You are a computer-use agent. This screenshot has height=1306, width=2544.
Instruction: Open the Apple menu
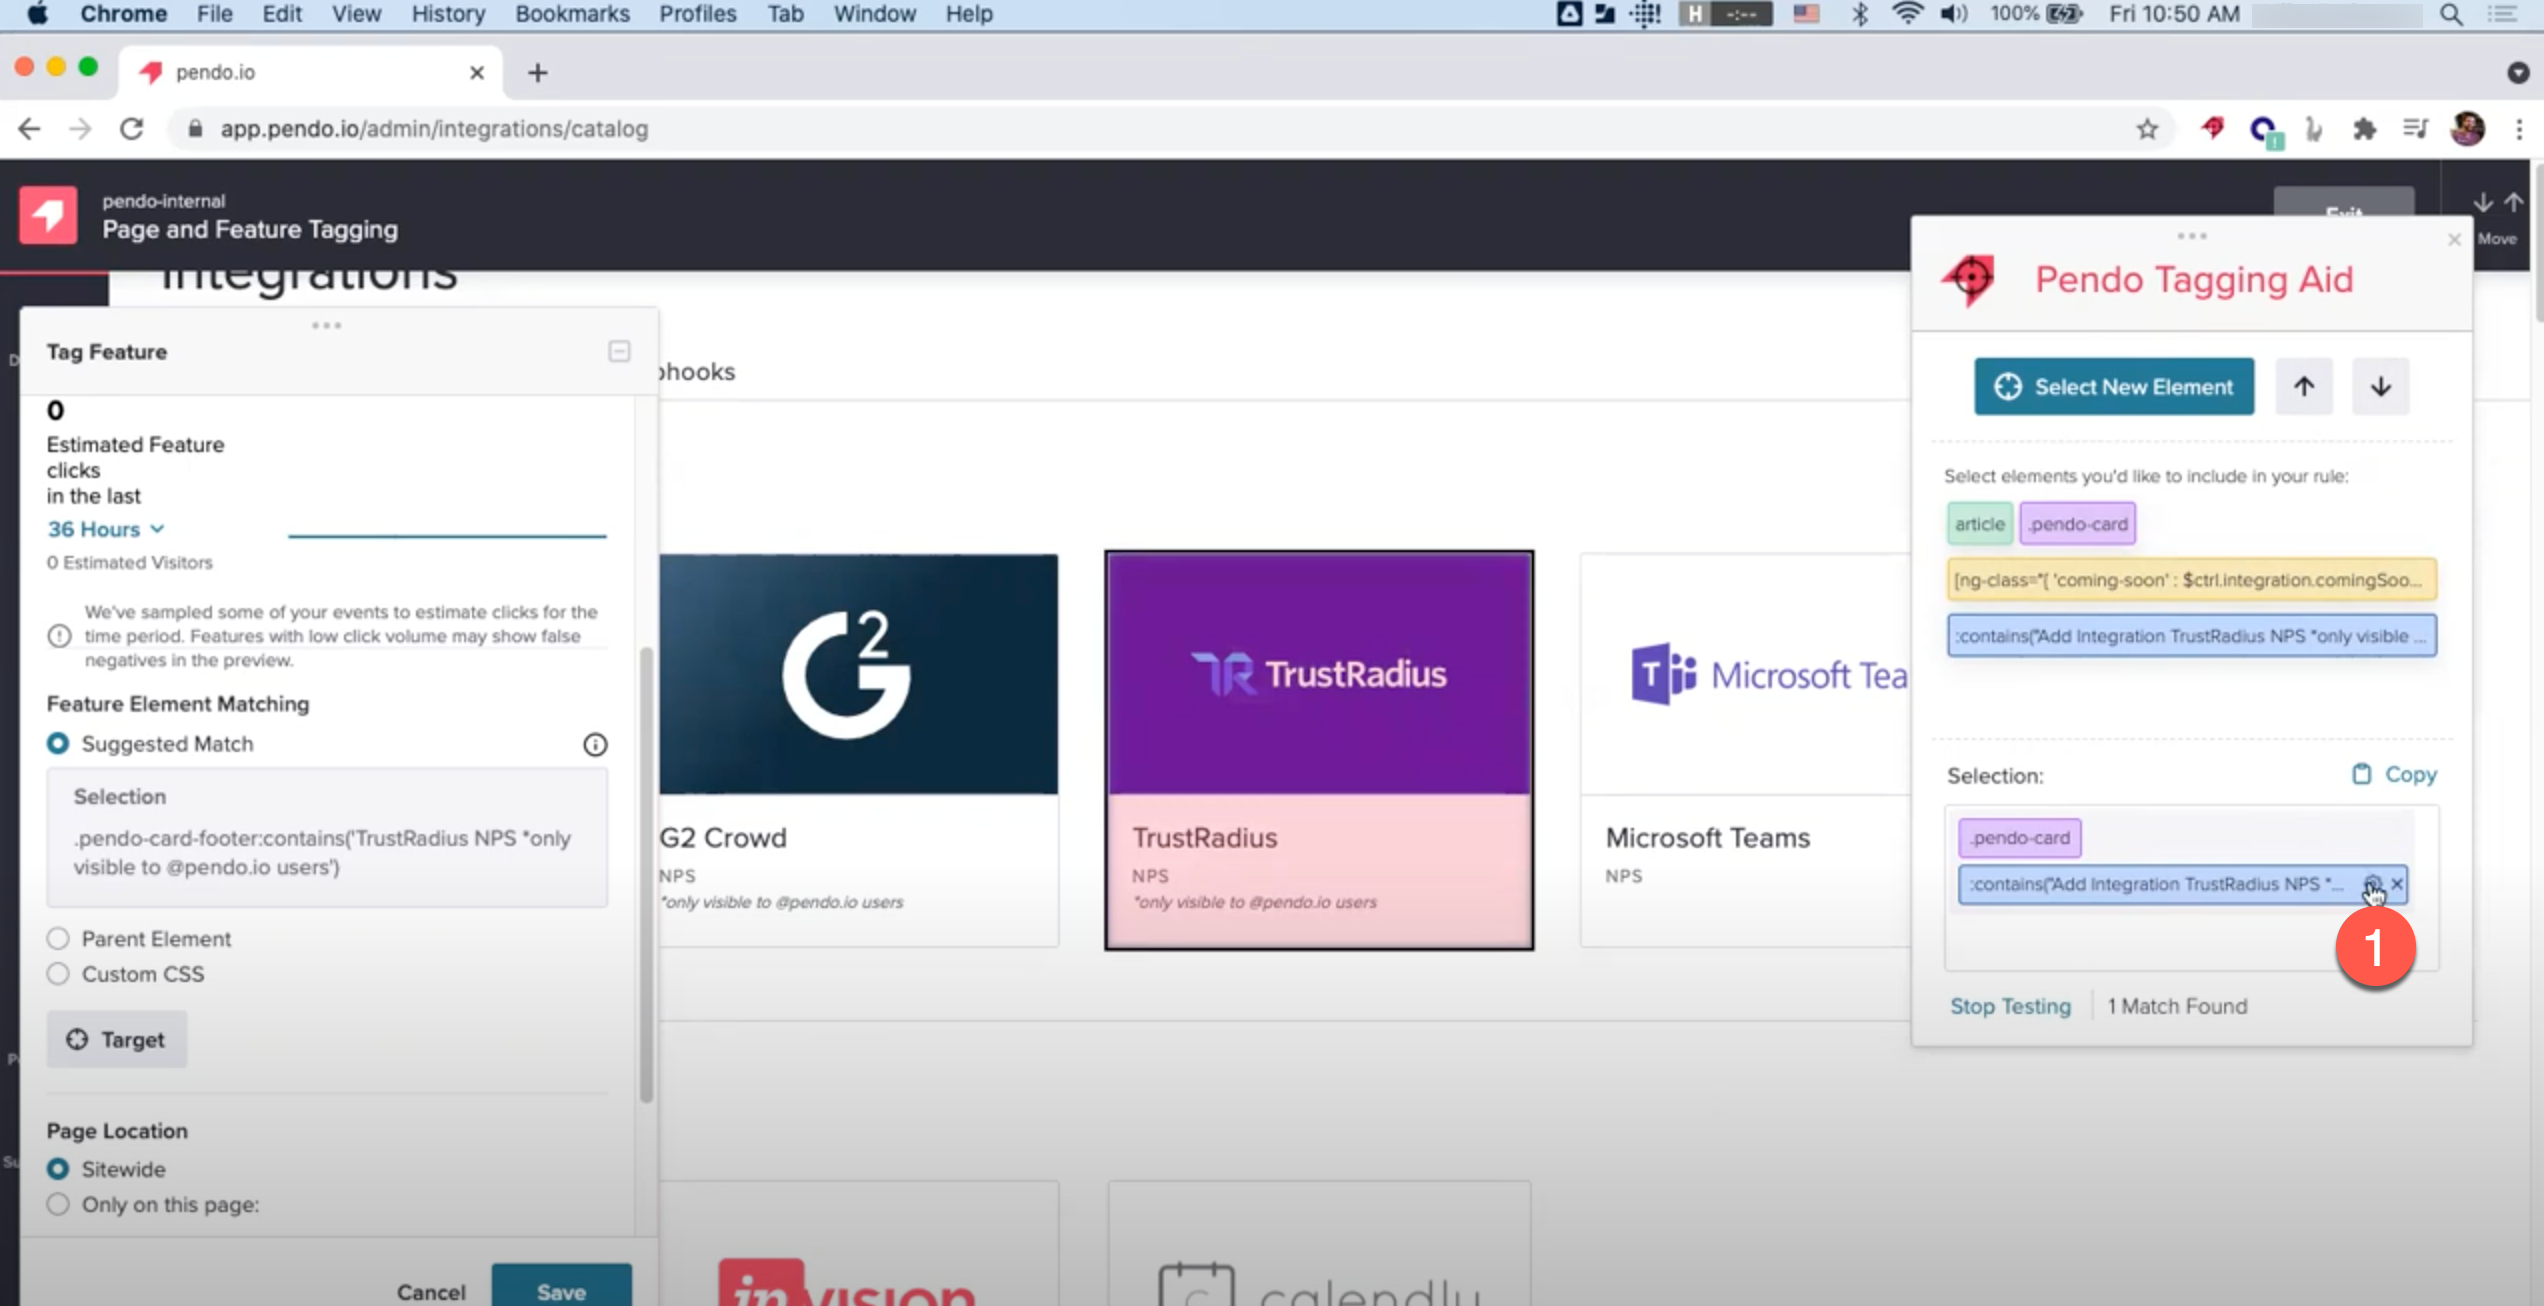pos(37,14)
